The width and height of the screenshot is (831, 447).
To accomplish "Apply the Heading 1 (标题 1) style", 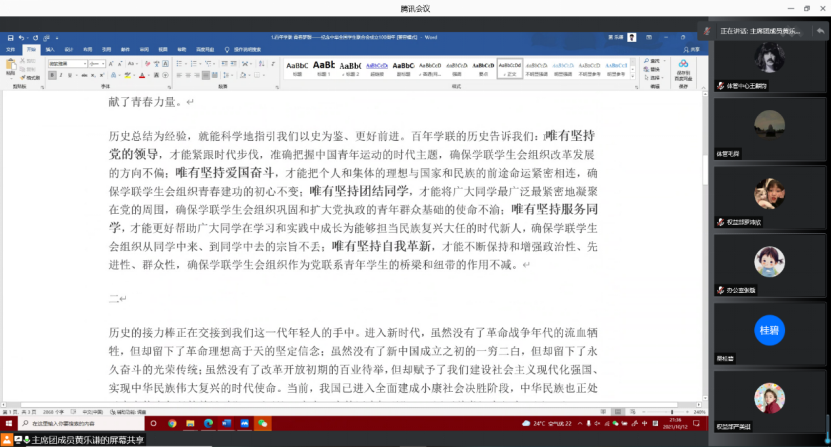I will (x=324, y=68).
